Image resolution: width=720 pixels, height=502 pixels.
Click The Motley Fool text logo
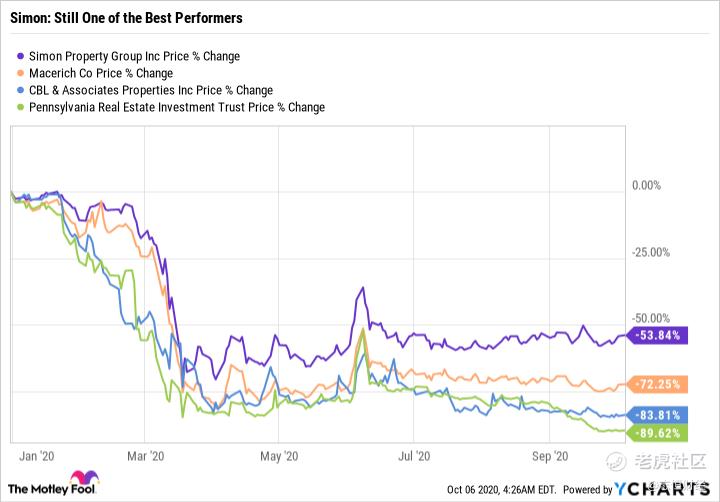point(46,490)
